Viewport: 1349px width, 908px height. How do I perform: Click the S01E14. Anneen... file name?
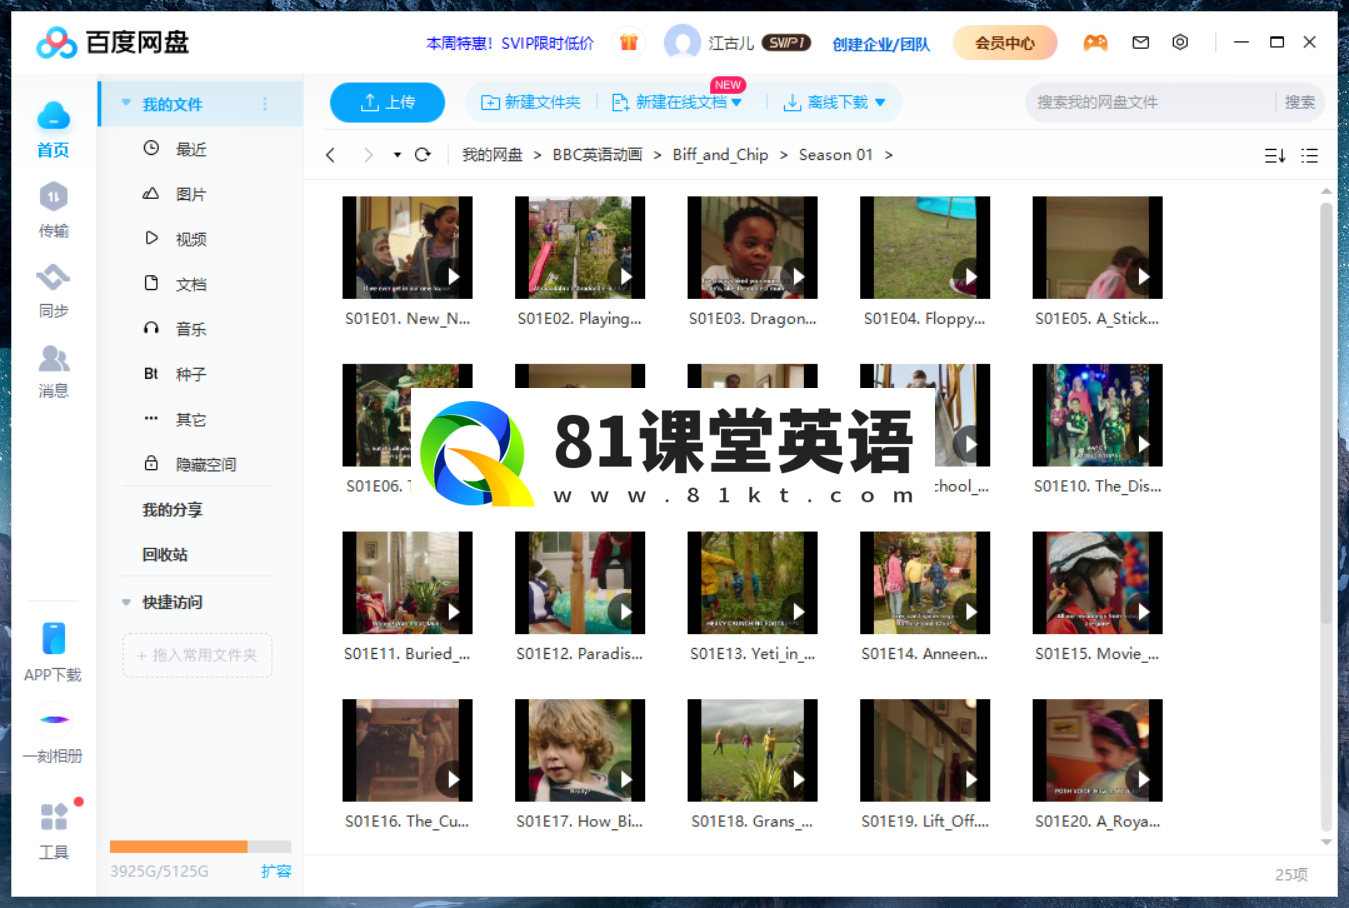click(x=924, y=654)
